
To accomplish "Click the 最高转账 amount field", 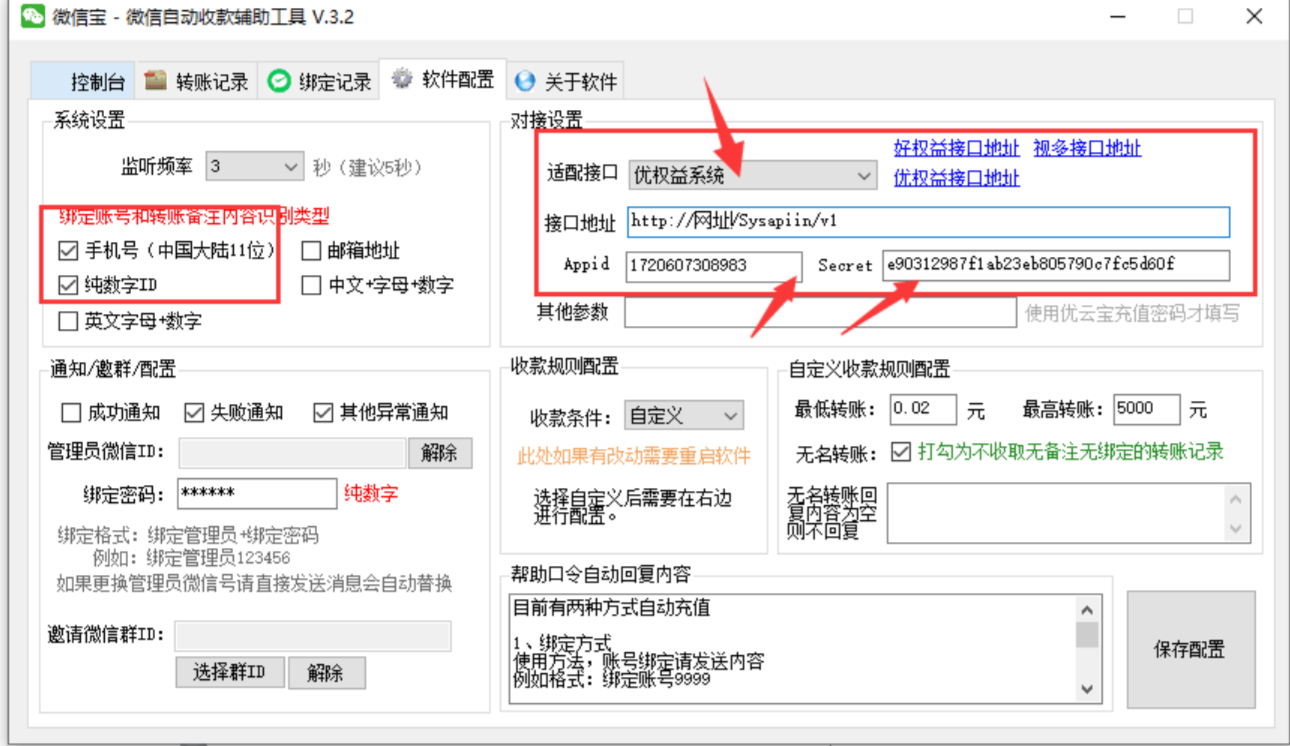I will [1145, 409].
